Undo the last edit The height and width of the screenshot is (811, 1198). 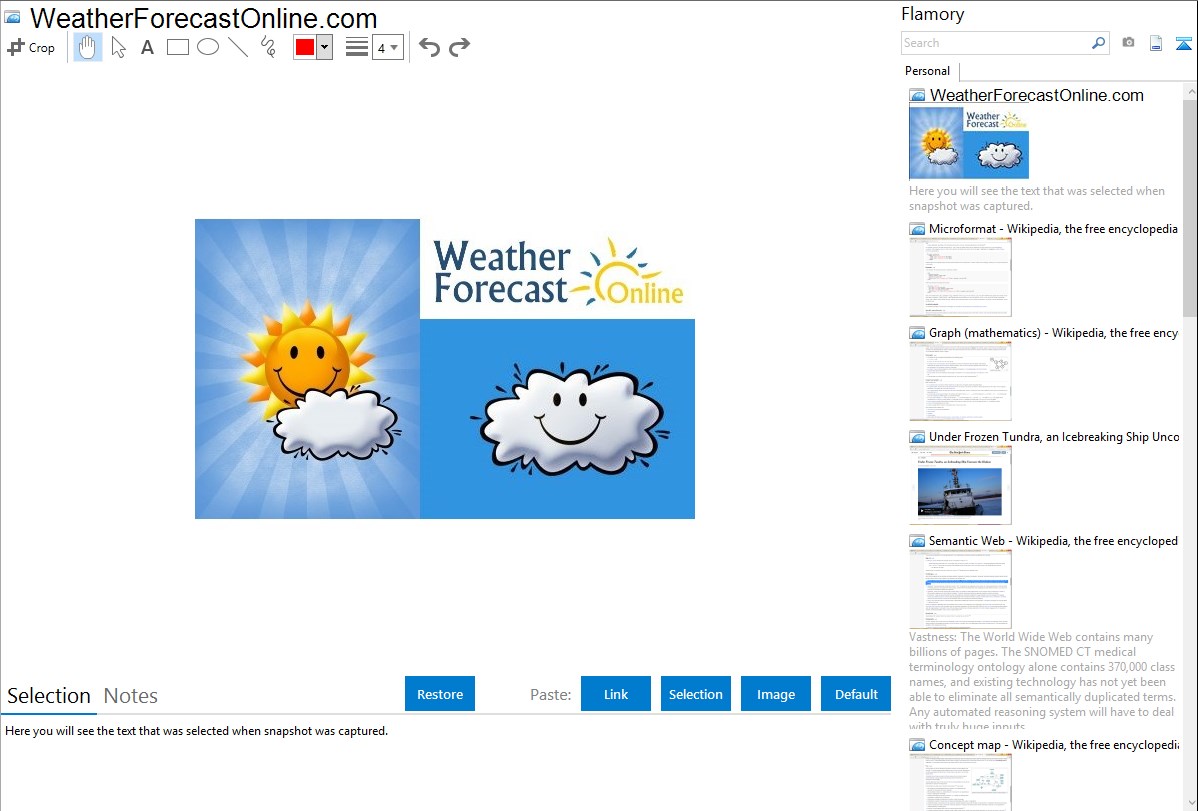pos(429,47)
